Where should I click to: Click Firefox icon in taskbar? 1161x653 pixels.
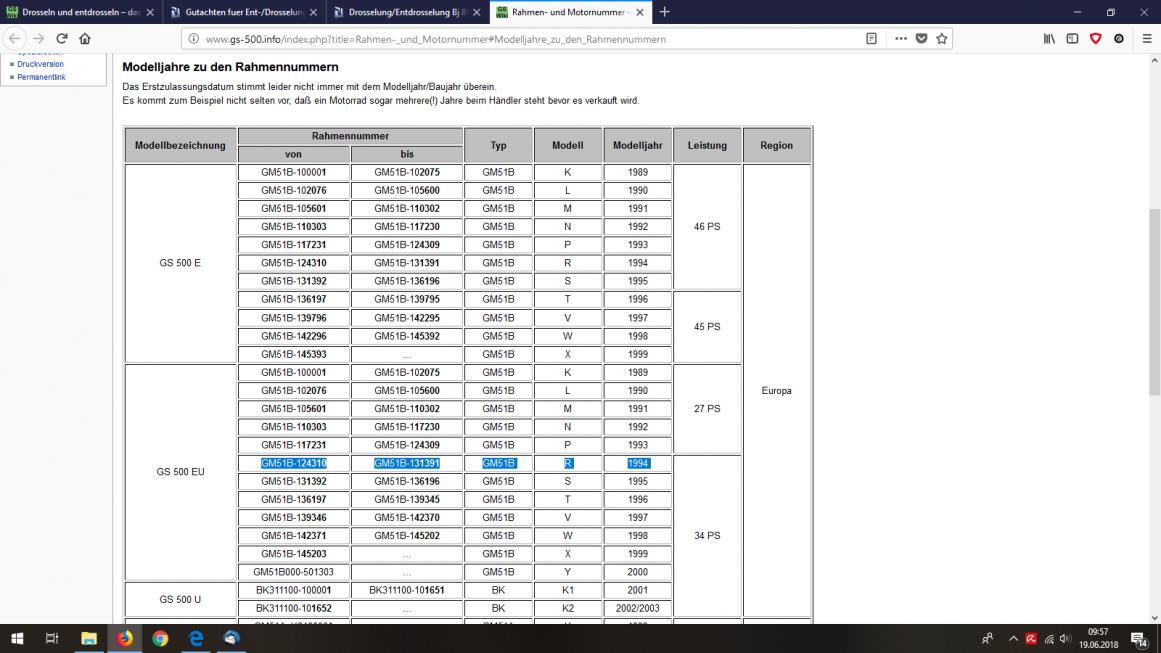click(x=124, y=638)
